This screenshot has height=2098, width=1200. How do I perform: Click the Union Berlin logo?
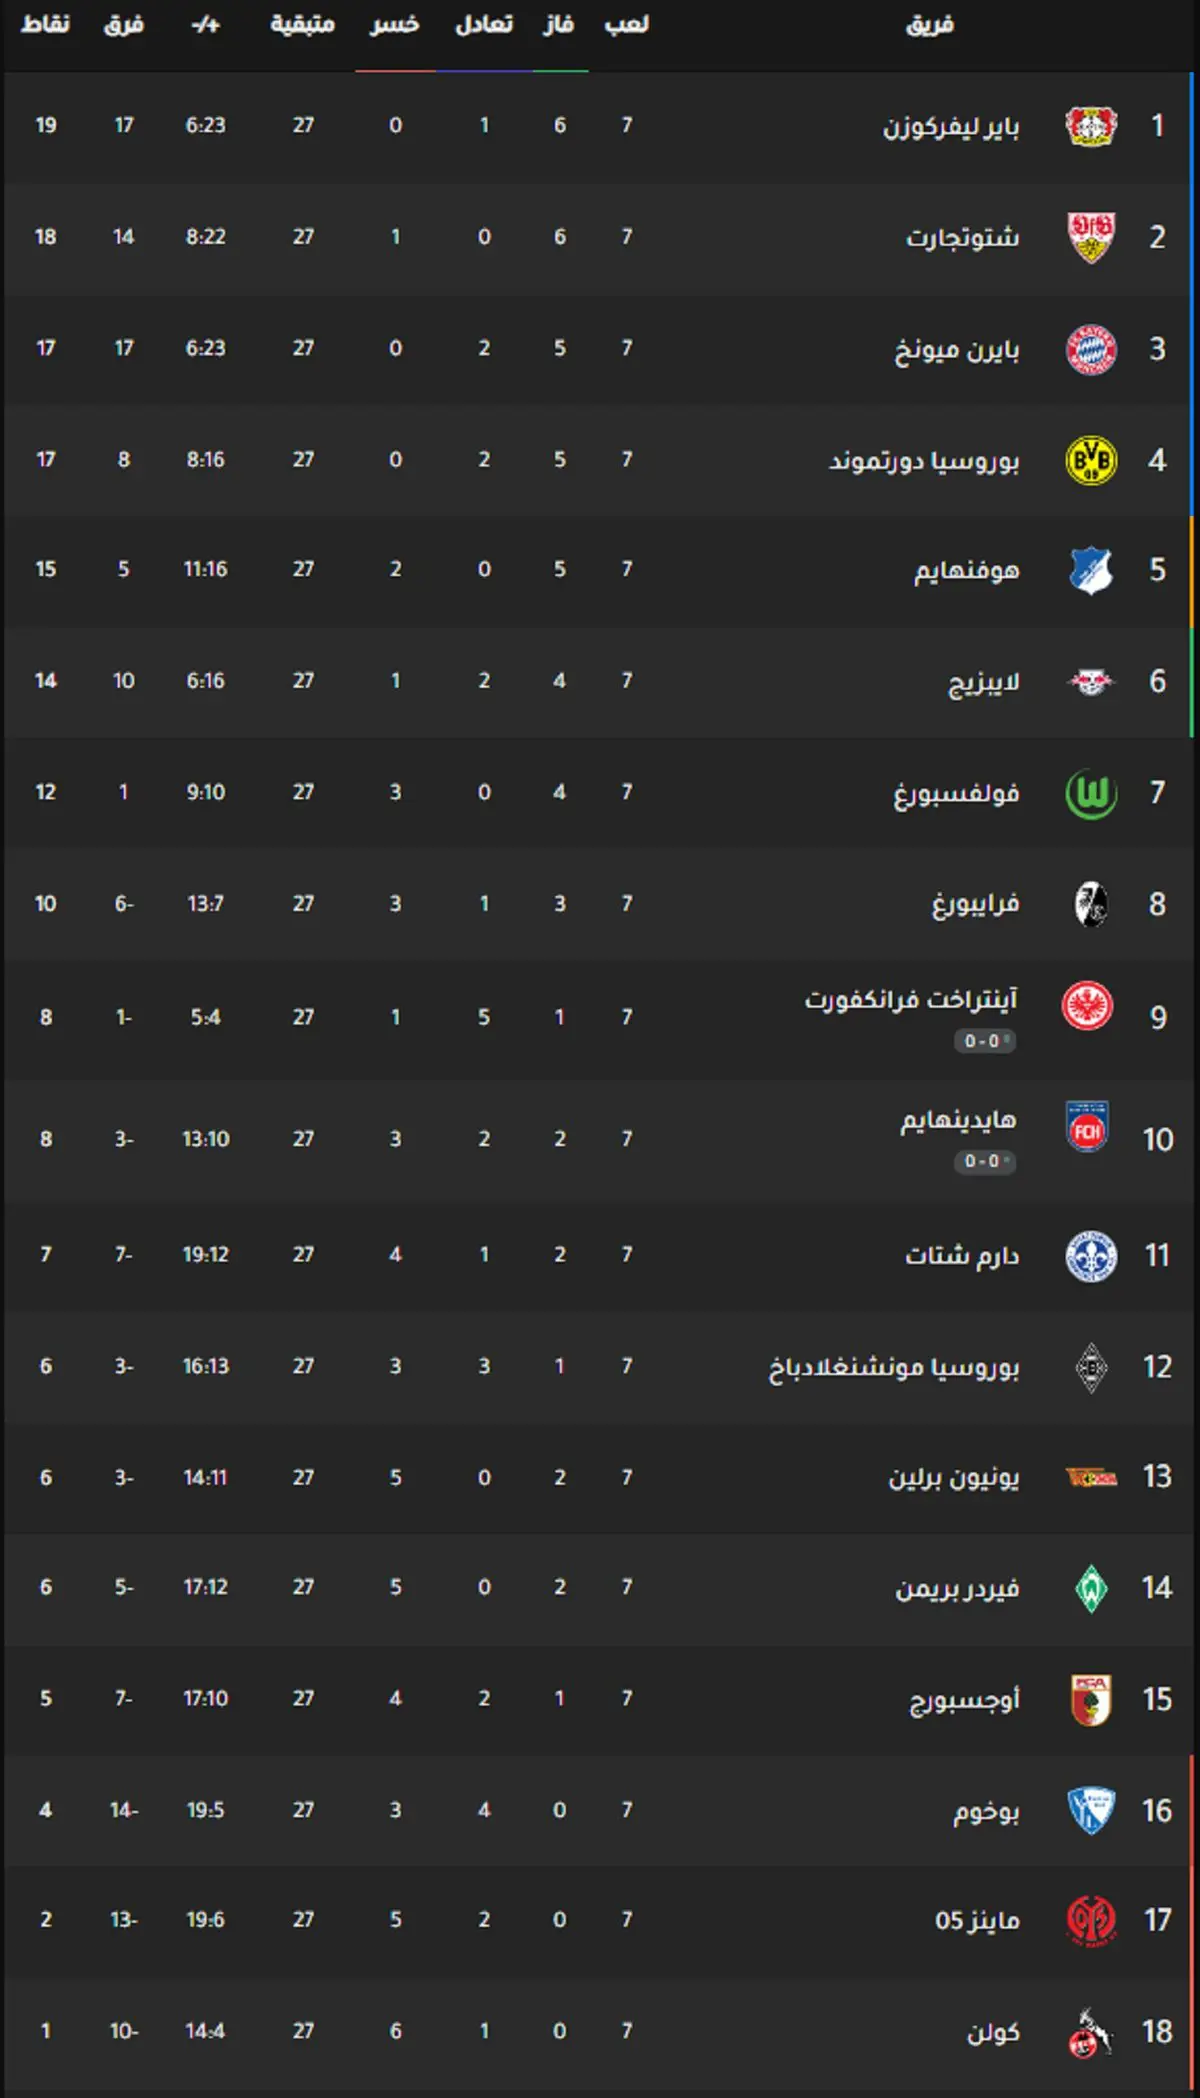[1090, 1477]
